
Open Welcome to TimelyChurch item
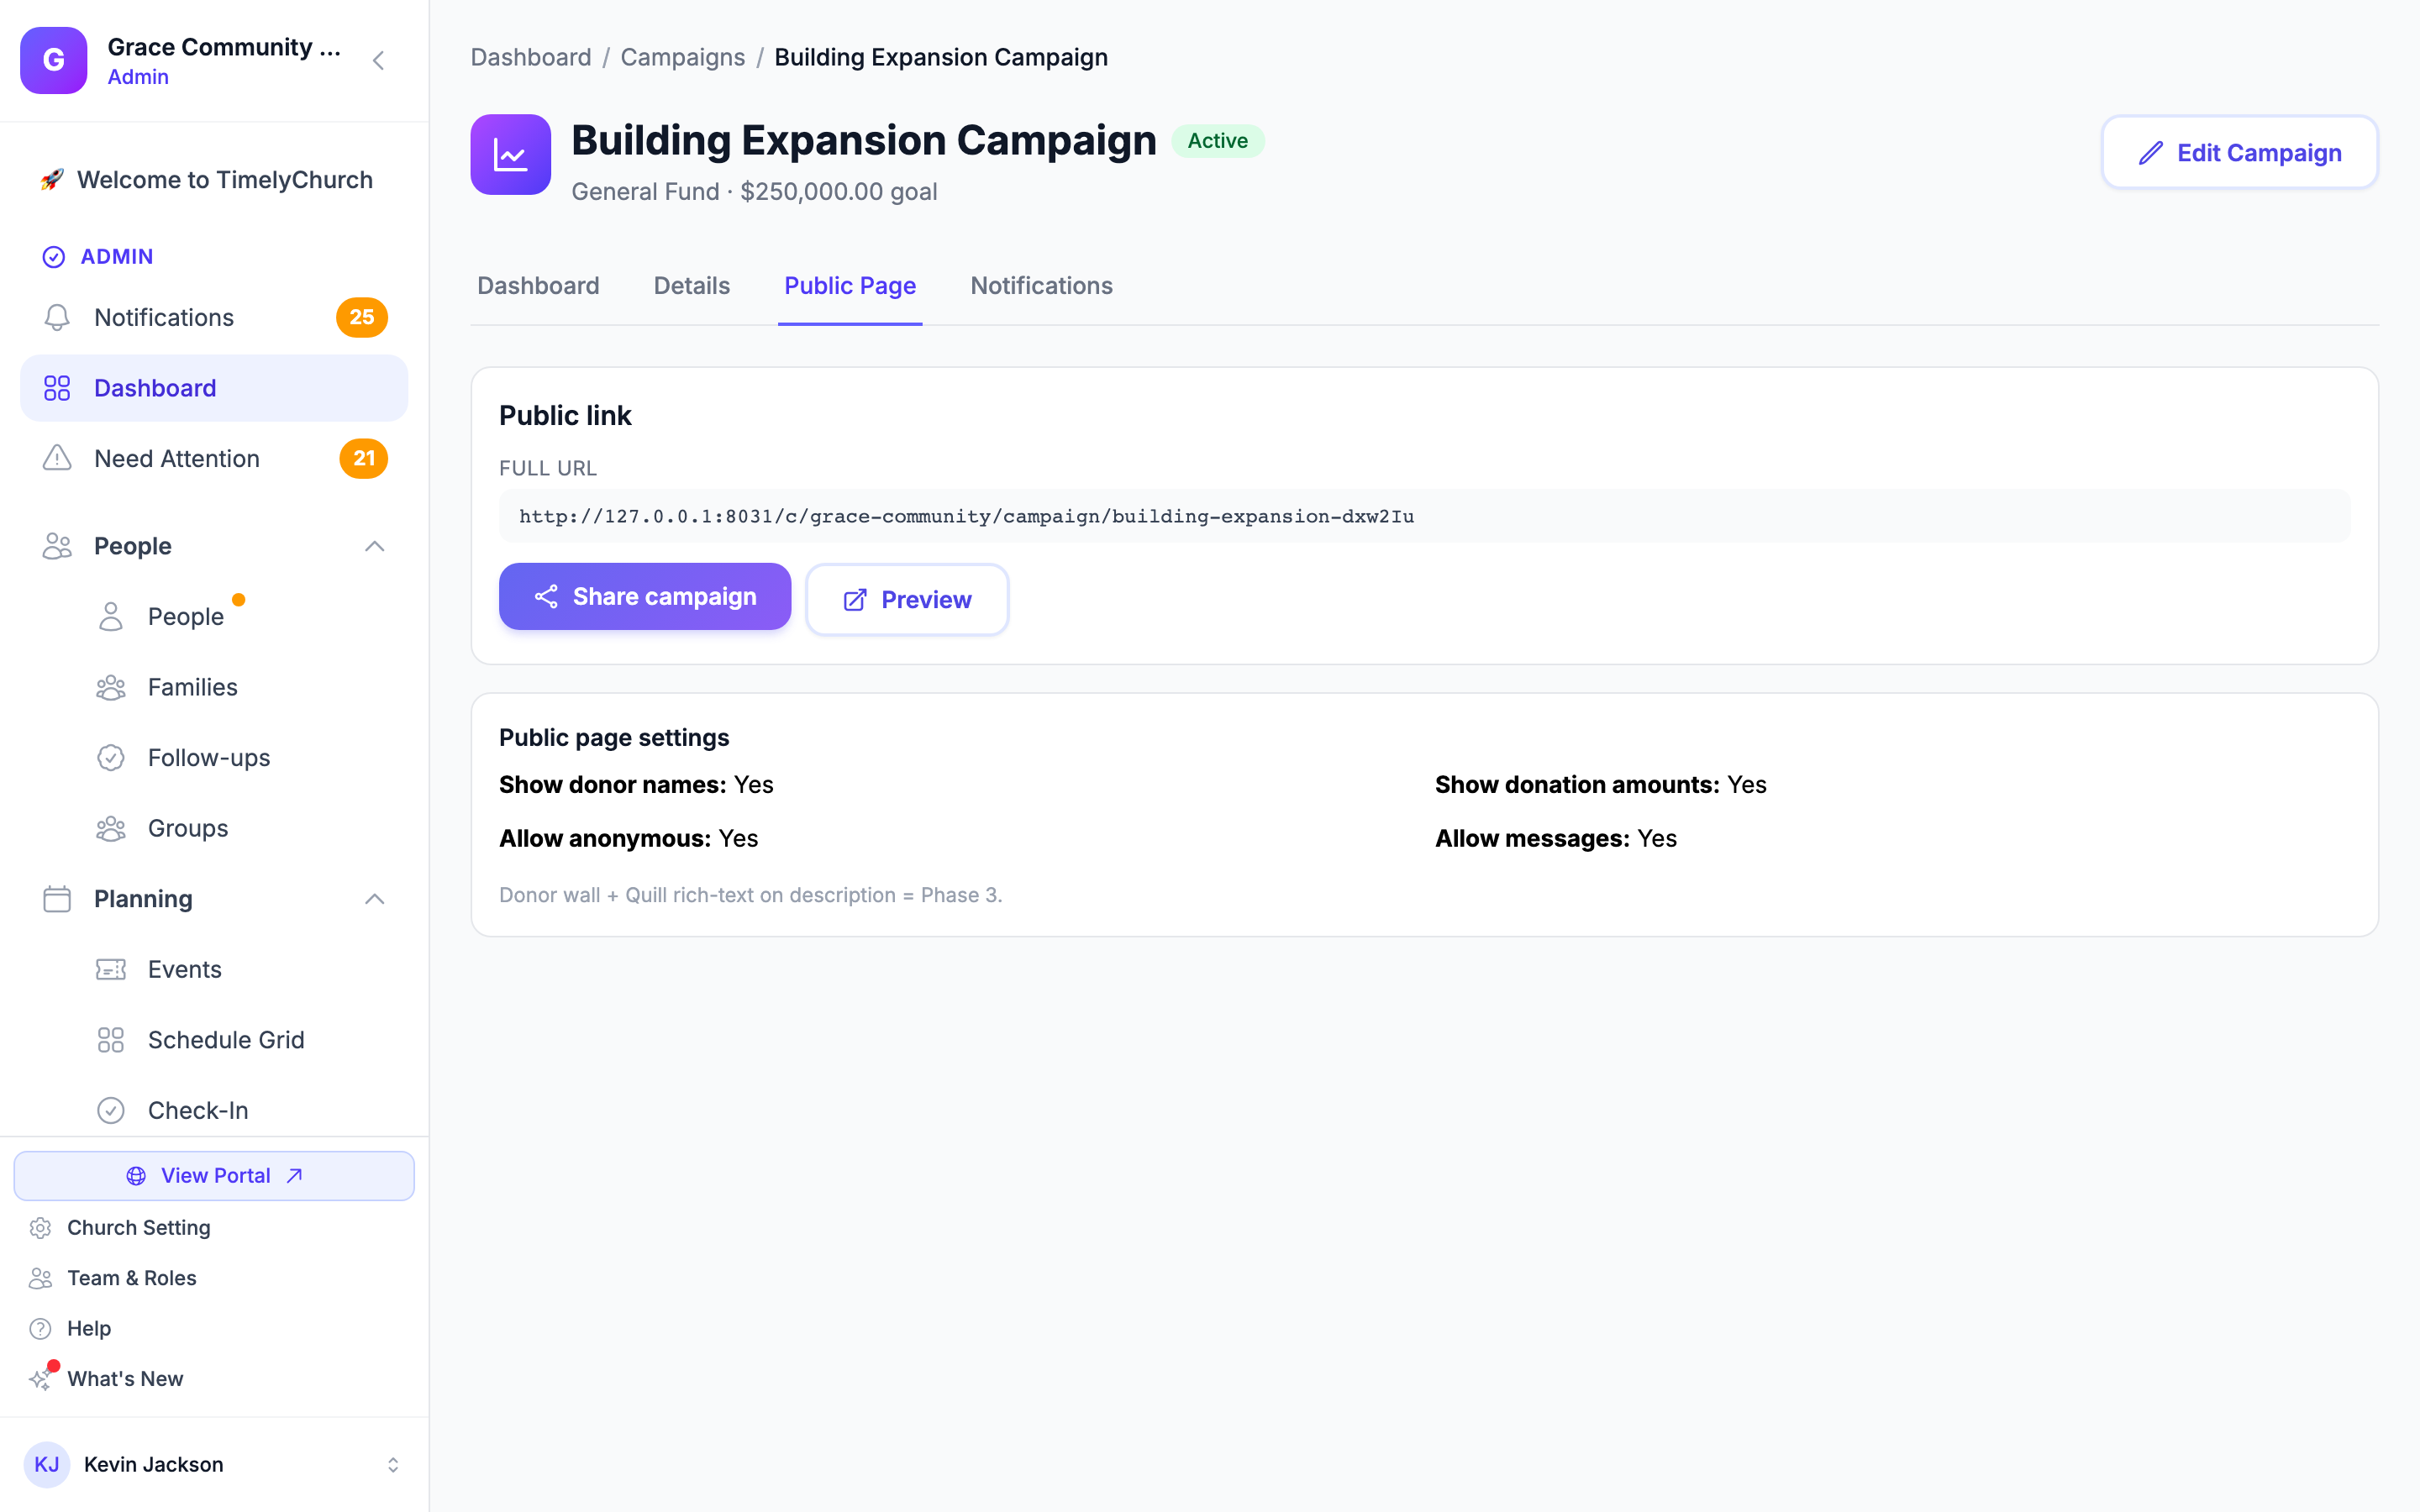(214, 180)
